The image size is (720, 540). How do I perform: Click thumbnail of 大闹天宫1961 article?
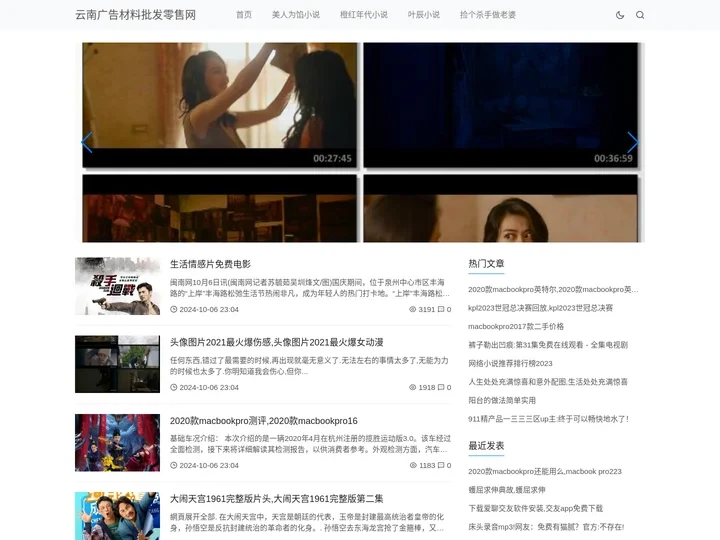coord(118,516)
